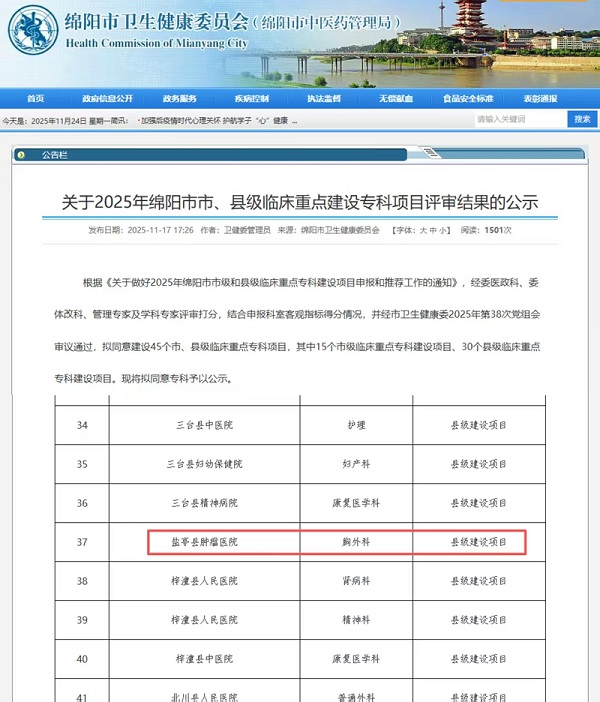Open the 政务服务 menu item
The height and width of the screenshot is (702, 600).
pyautogui.click(x=180, y=98)
